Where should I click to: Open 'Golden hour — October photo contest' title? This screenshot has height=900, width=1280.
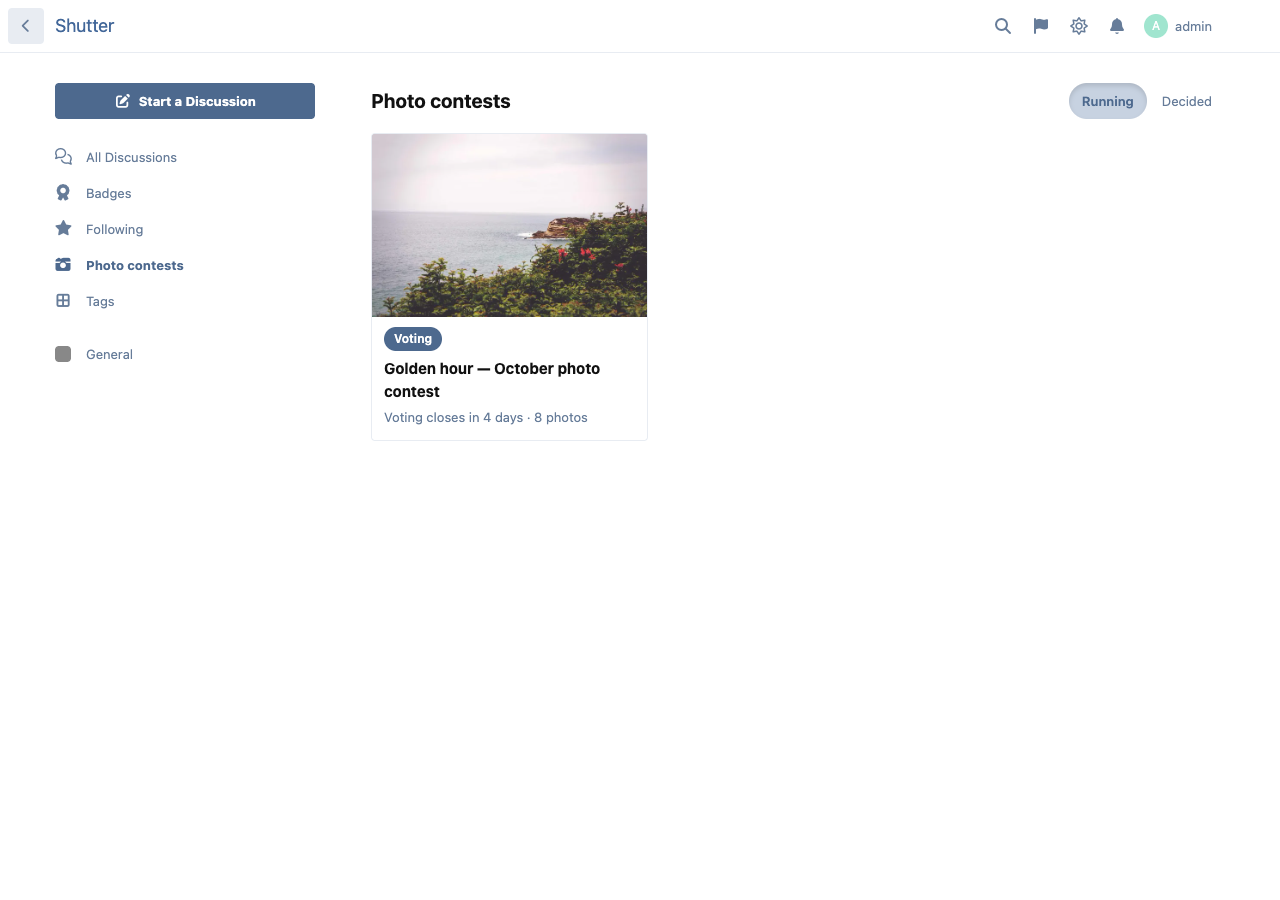[x=492, y=380]
